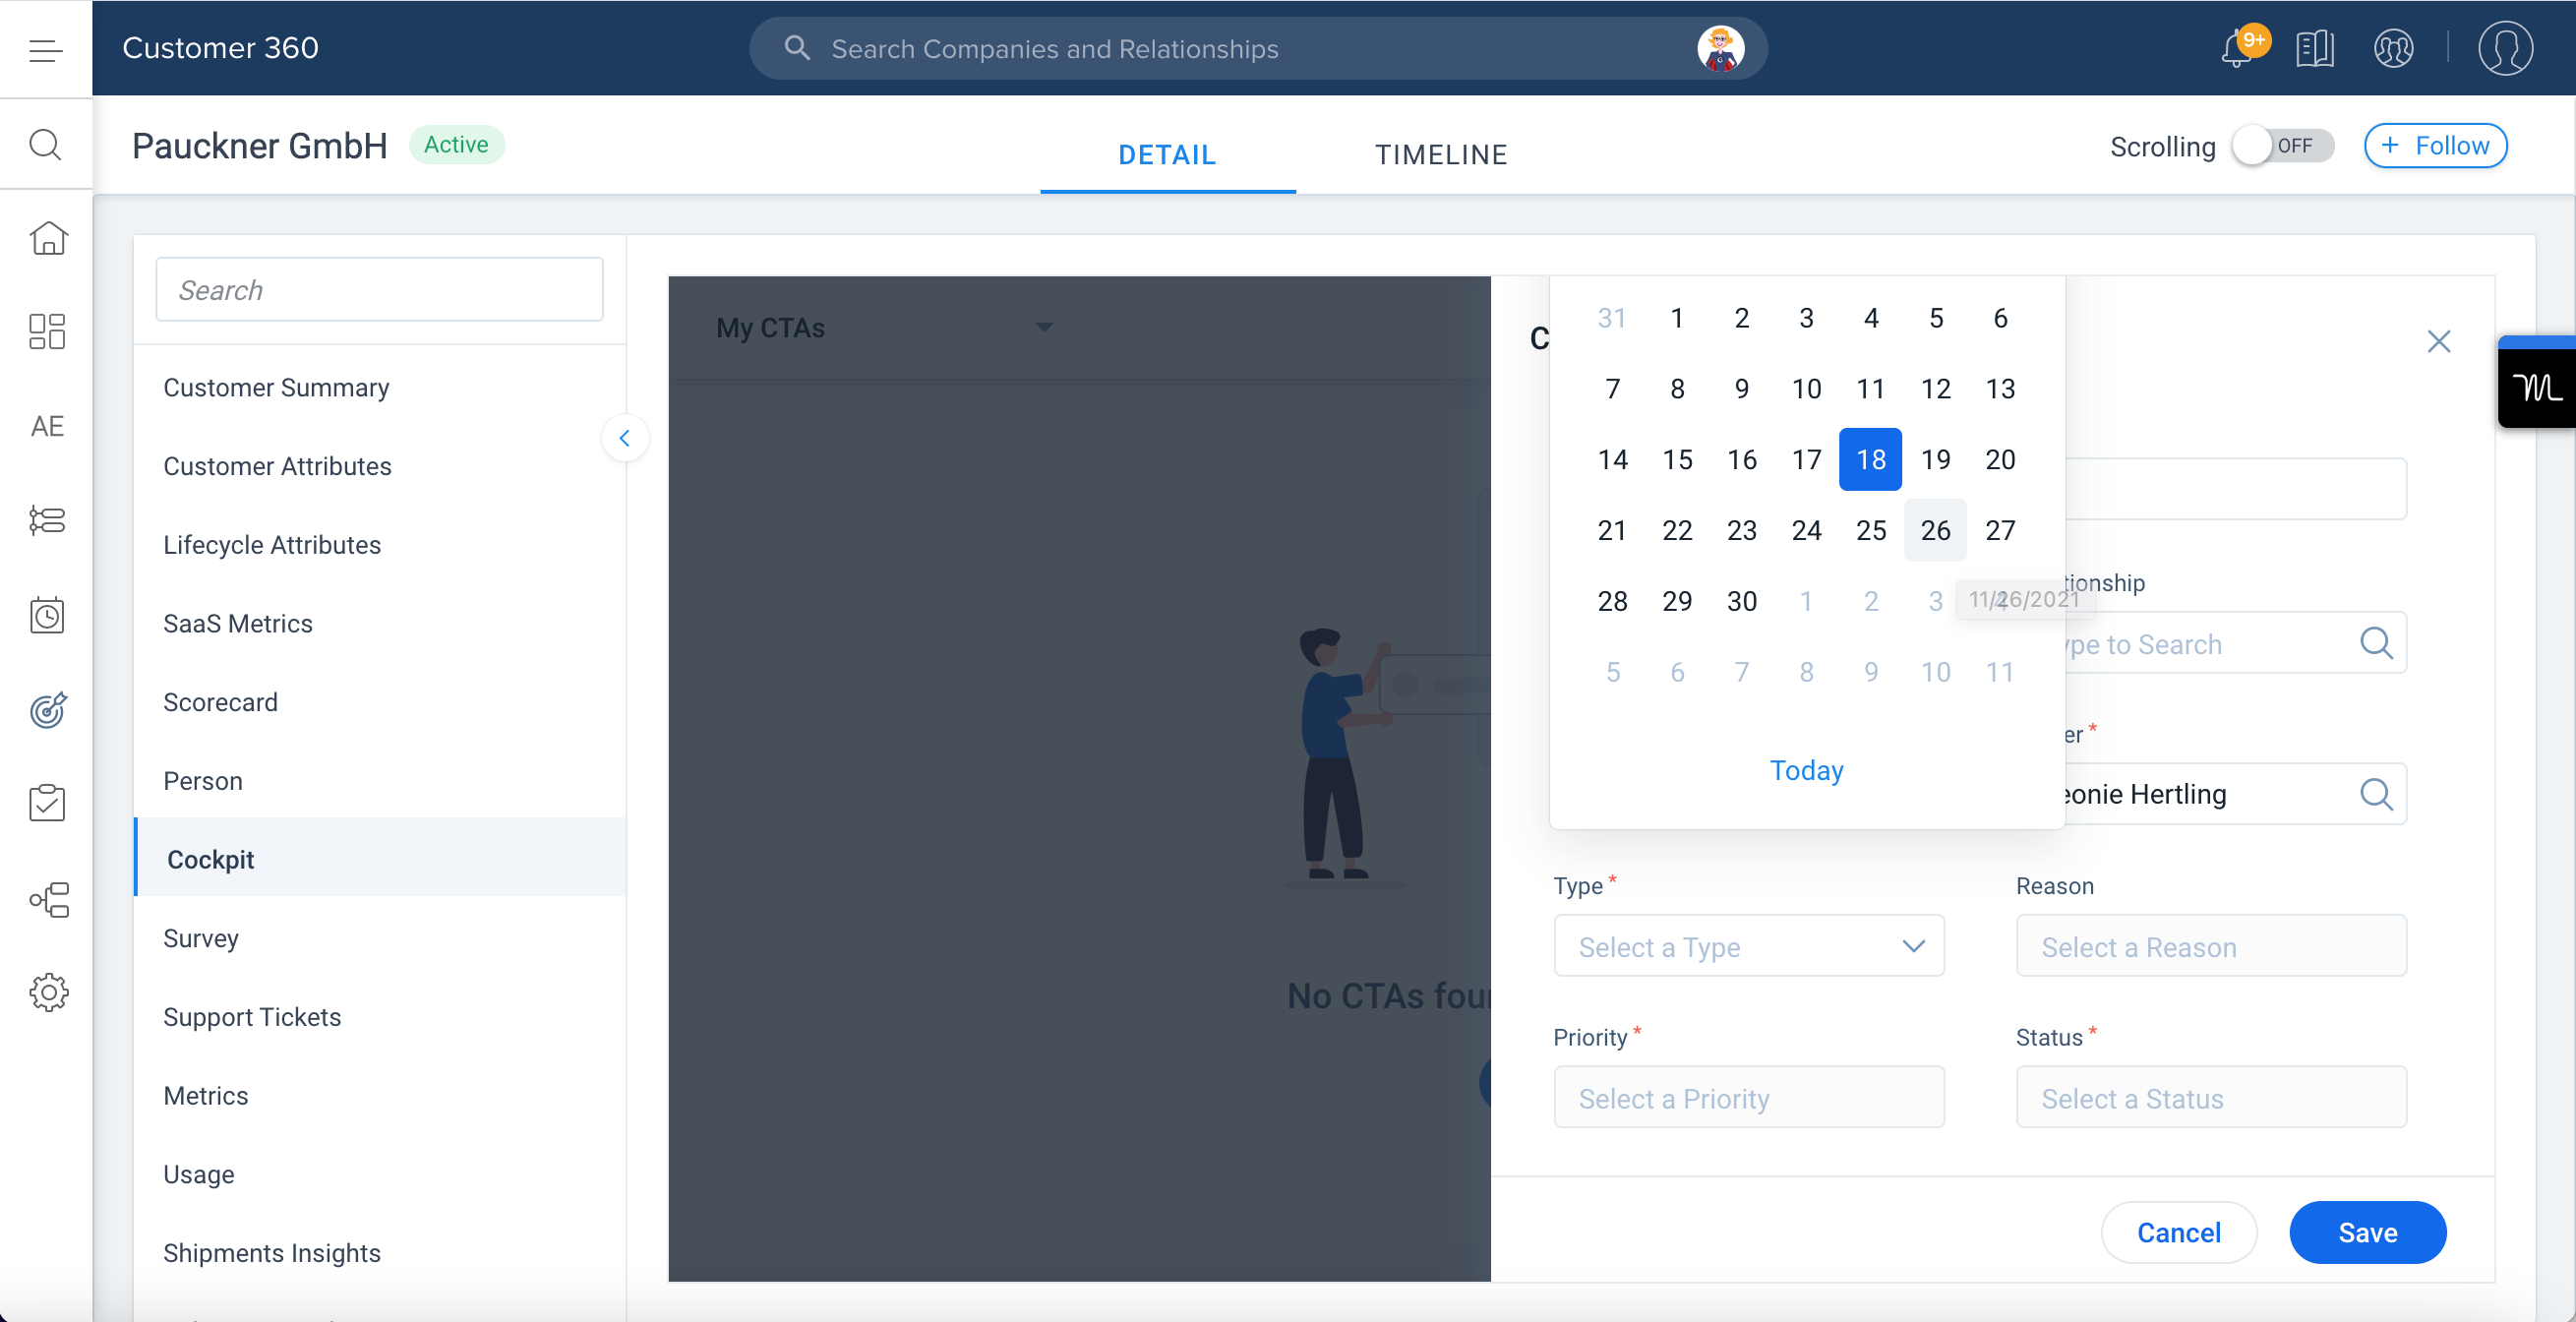Pick day 1 at the calendar's first row
The height and width of the screenshot is (1322, 2576).
(x=1677, y=318)
